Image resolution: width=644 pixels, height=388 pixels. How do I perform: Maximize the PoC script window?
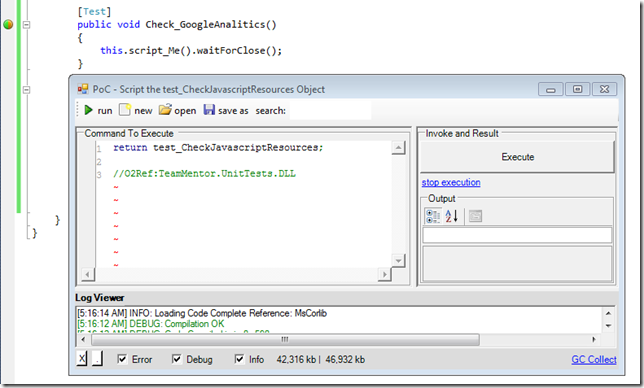pyautogui.click(x=577, y=89)
